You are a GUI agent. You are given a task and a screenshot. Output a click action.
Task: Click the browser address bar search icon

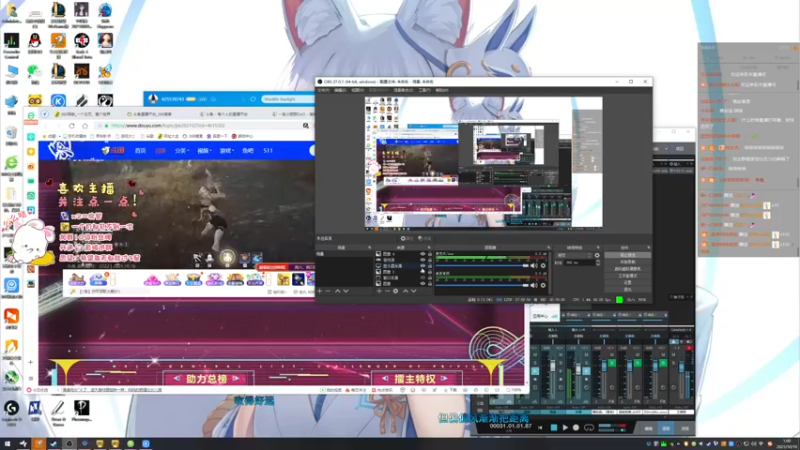point(306,126)
